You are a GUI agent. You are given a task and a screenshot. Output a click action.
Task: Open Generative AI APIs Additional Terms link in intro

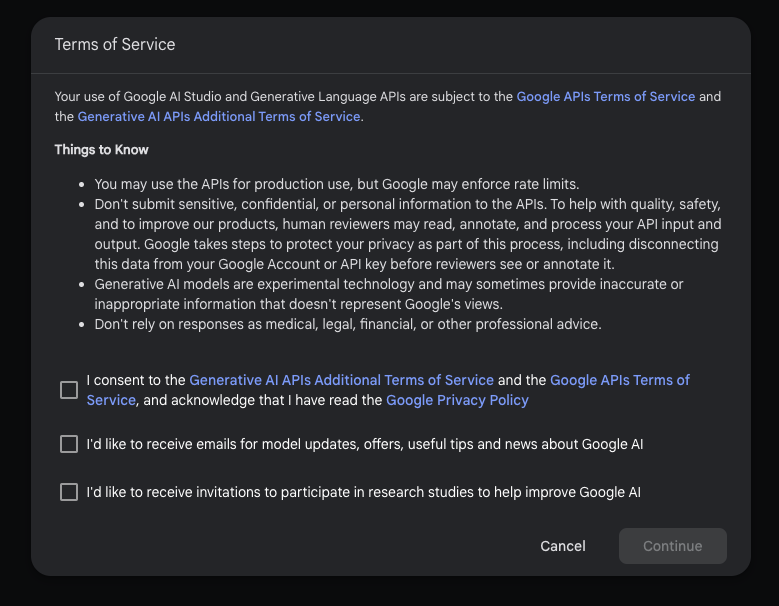(x=219, y=117)
